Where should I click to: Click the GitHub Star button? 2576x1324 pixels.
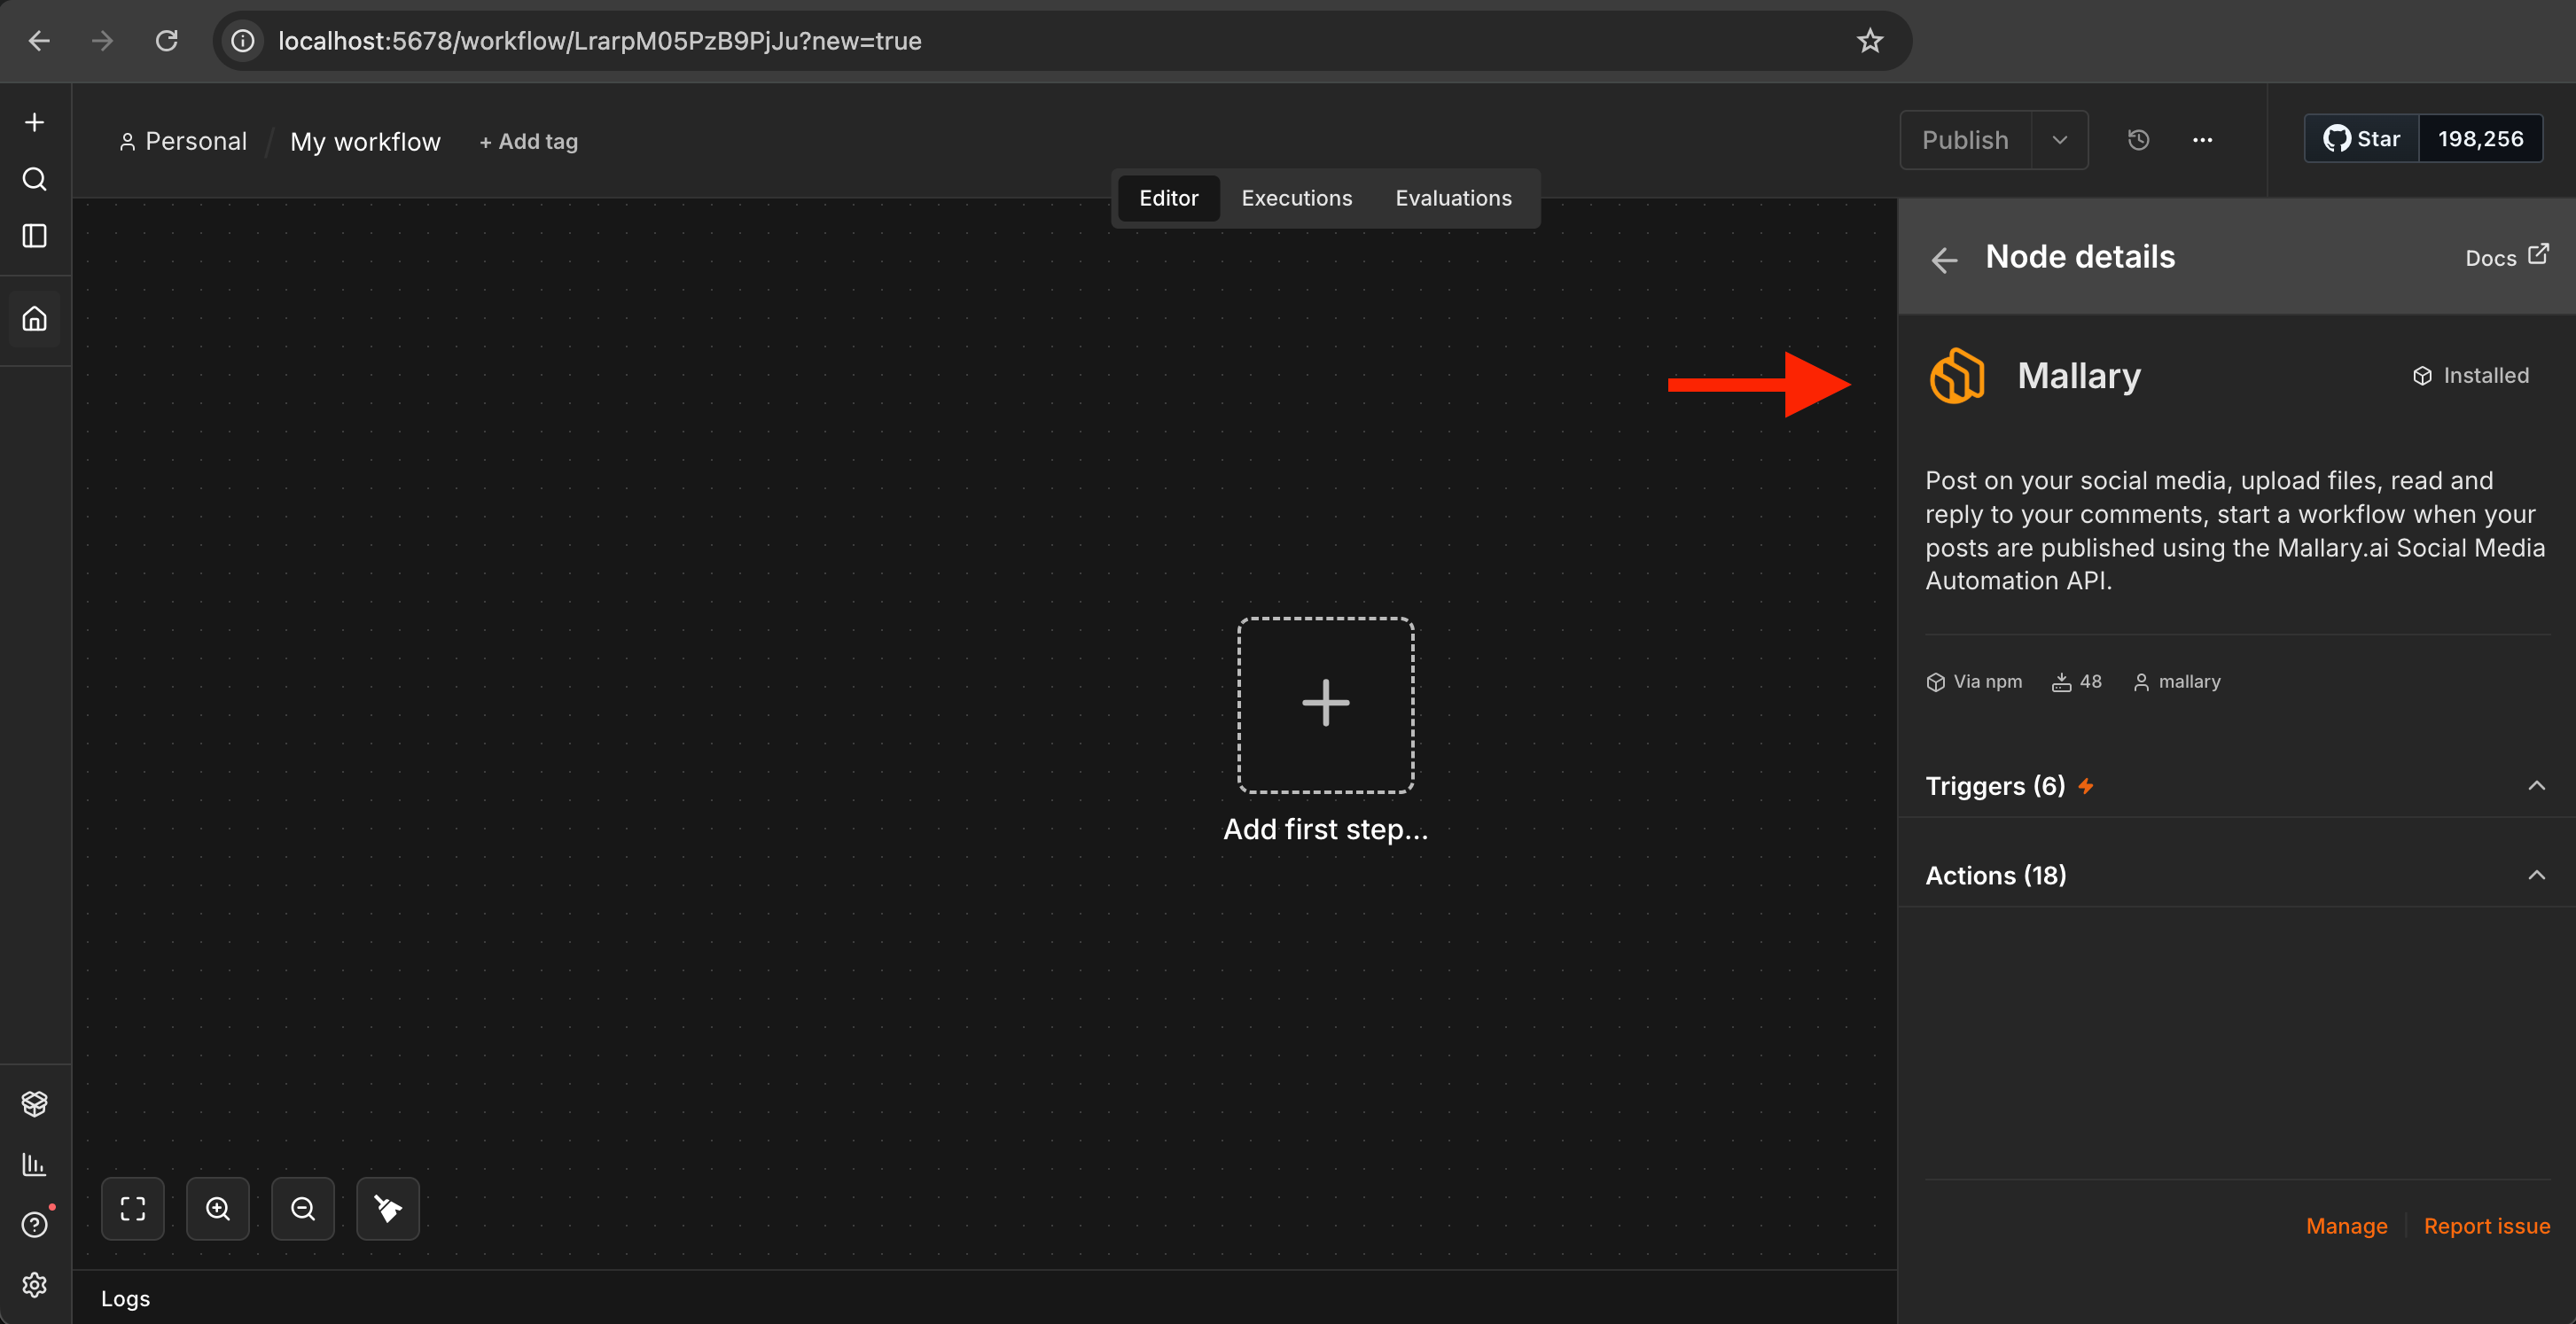point(2362,139)
